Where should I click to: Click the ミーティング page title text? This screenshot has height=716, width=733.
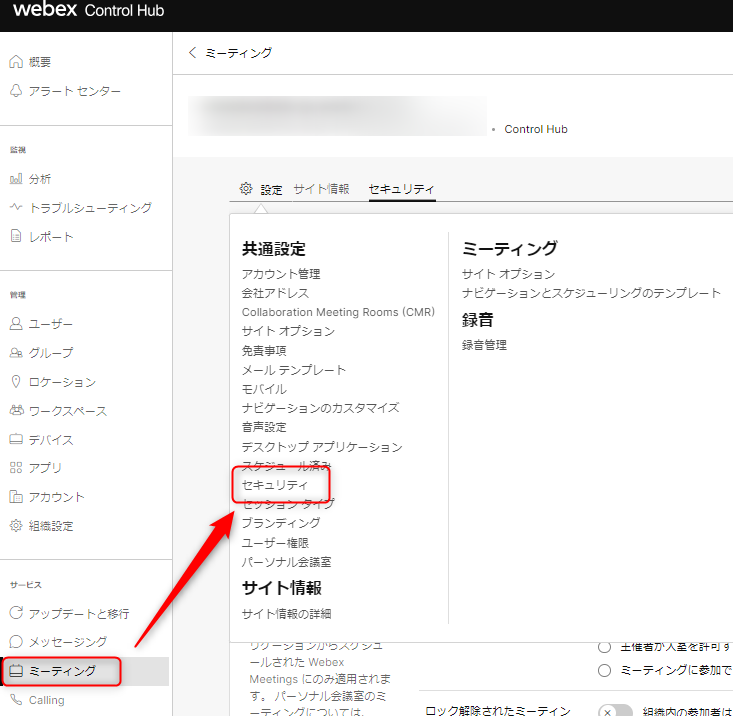pos(238,53)
